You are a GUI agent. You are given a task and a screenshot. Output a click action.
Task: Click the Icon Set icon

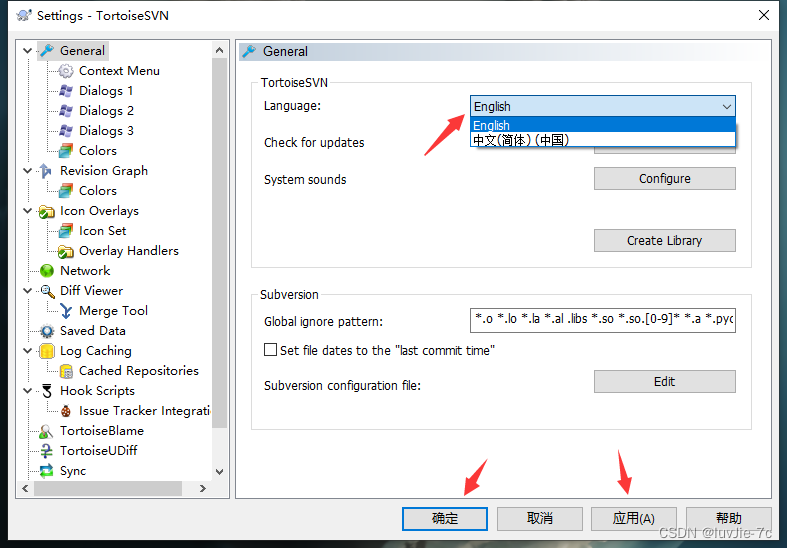[x=66, y=231]
